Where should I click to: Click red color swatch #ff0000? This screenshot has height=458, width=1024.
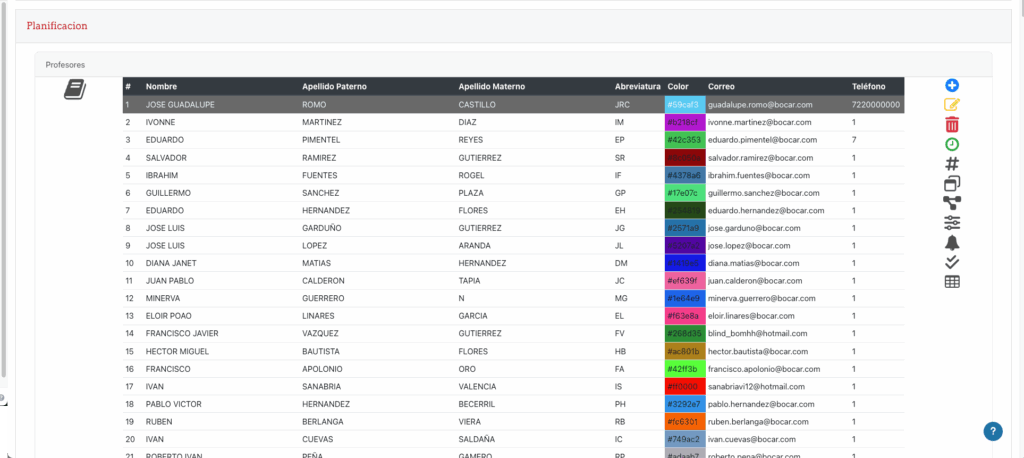684,387
